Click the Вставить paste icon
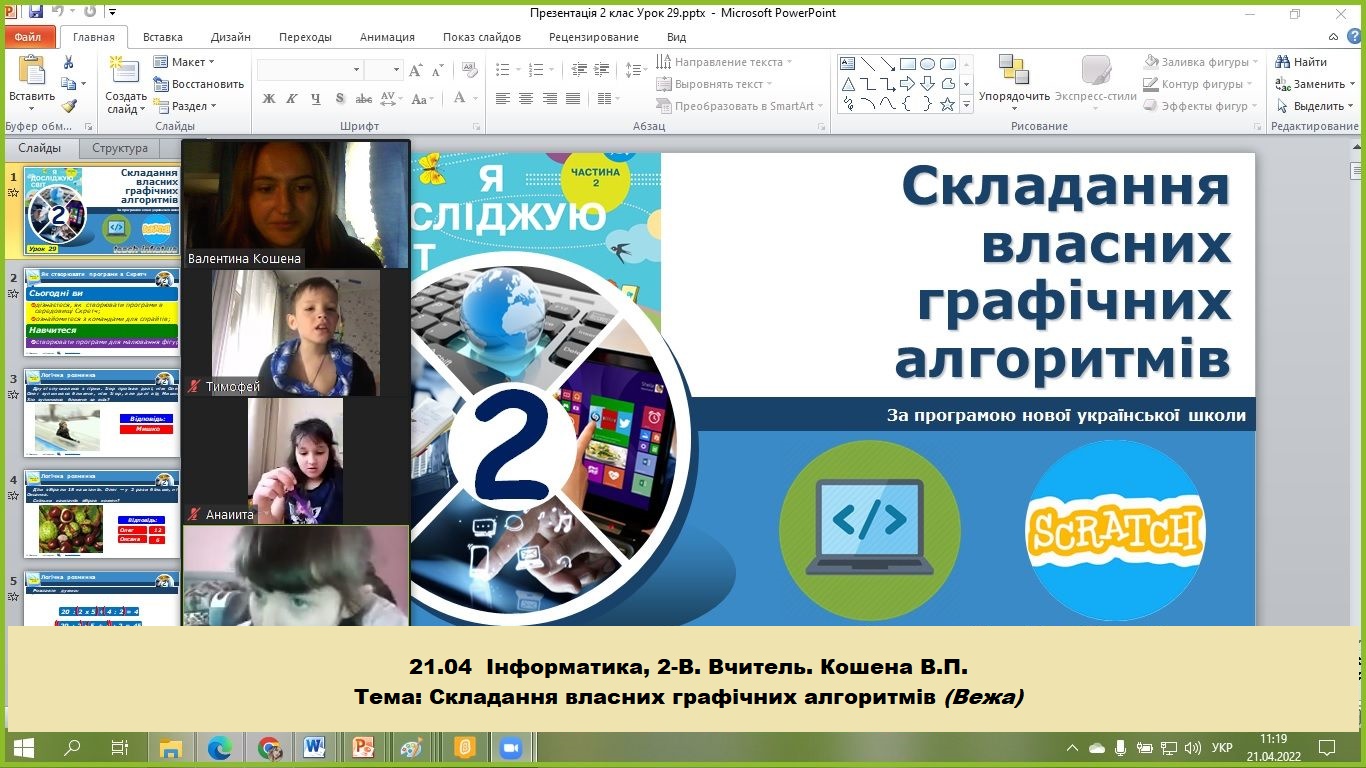The width and height of the screenshot is (1366, 768). [x=32, y=72]
